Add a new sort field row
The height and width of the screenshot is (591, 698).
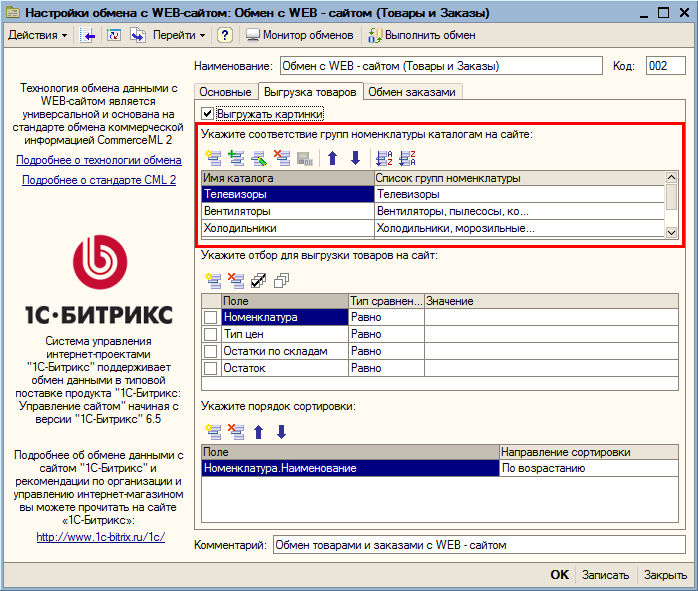point(213,432)
